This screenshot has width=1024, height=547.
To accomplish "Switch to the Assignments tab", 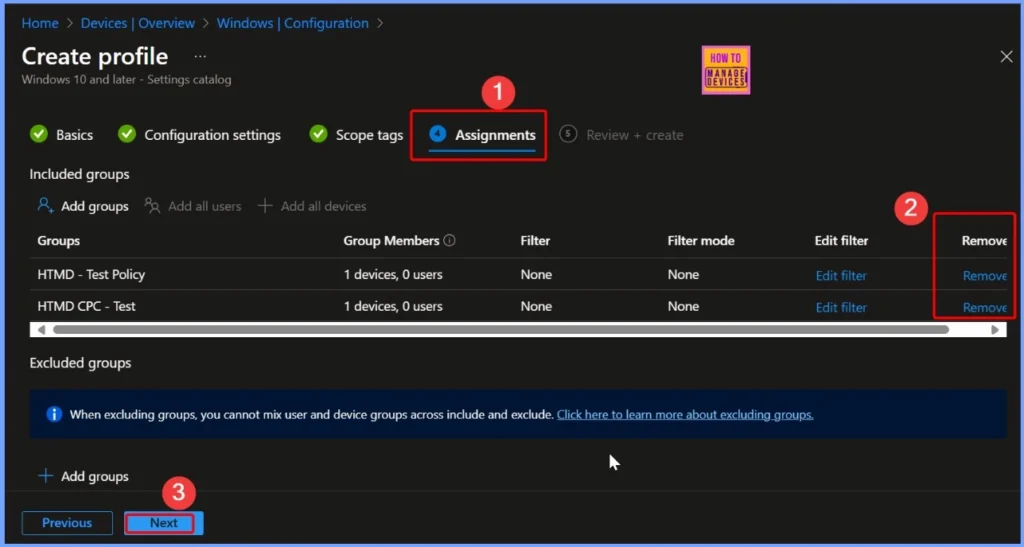I will tap(494, 135).
